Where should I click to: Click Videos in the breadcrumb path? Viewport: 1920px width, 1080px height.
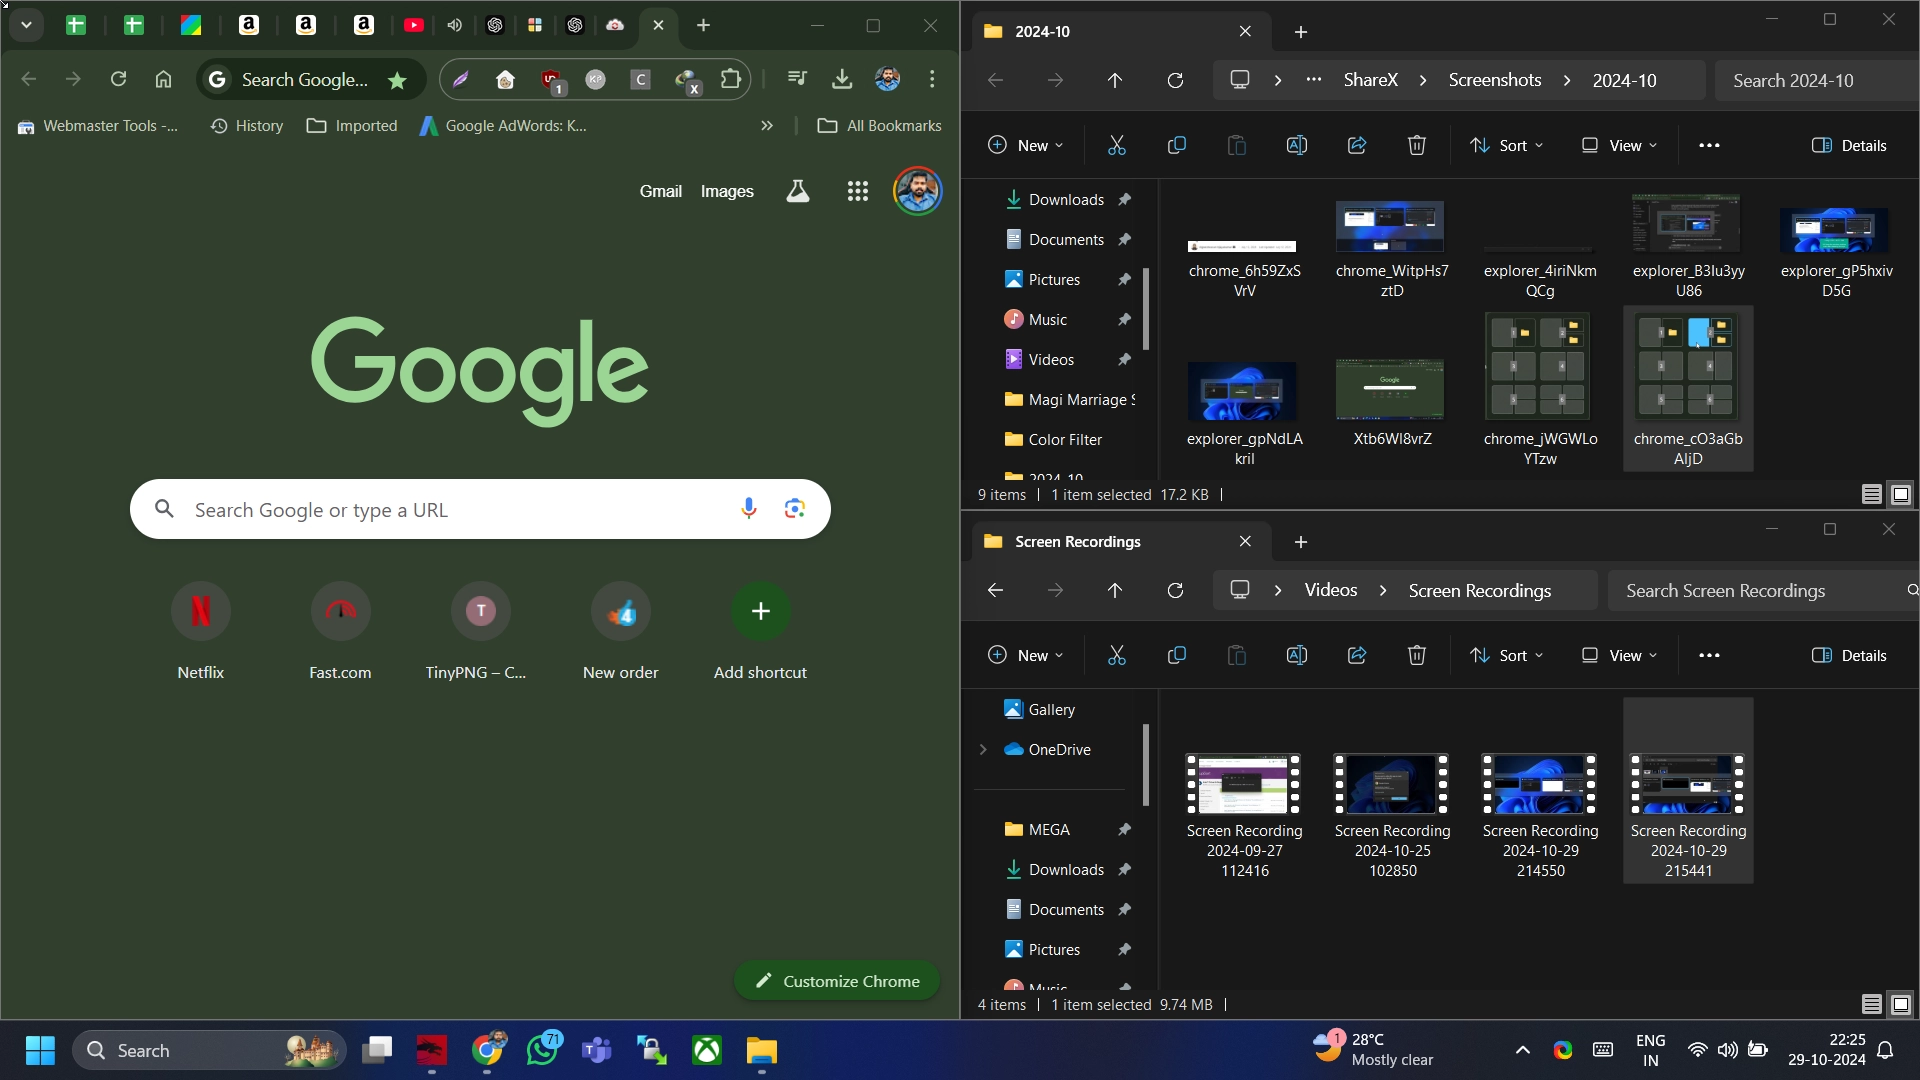coord(1330,590)
